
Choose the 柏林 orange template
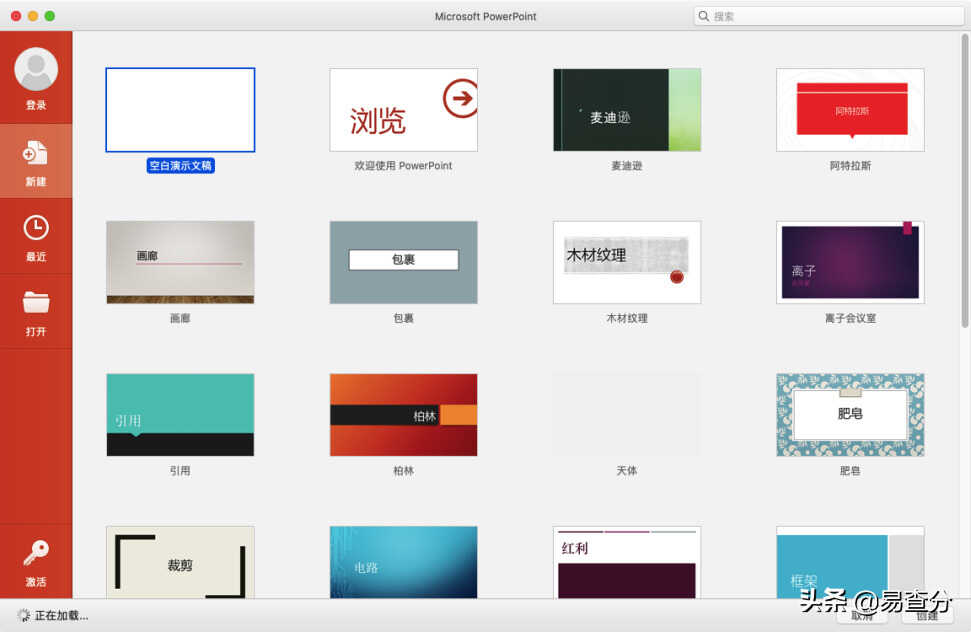(403, 415)
